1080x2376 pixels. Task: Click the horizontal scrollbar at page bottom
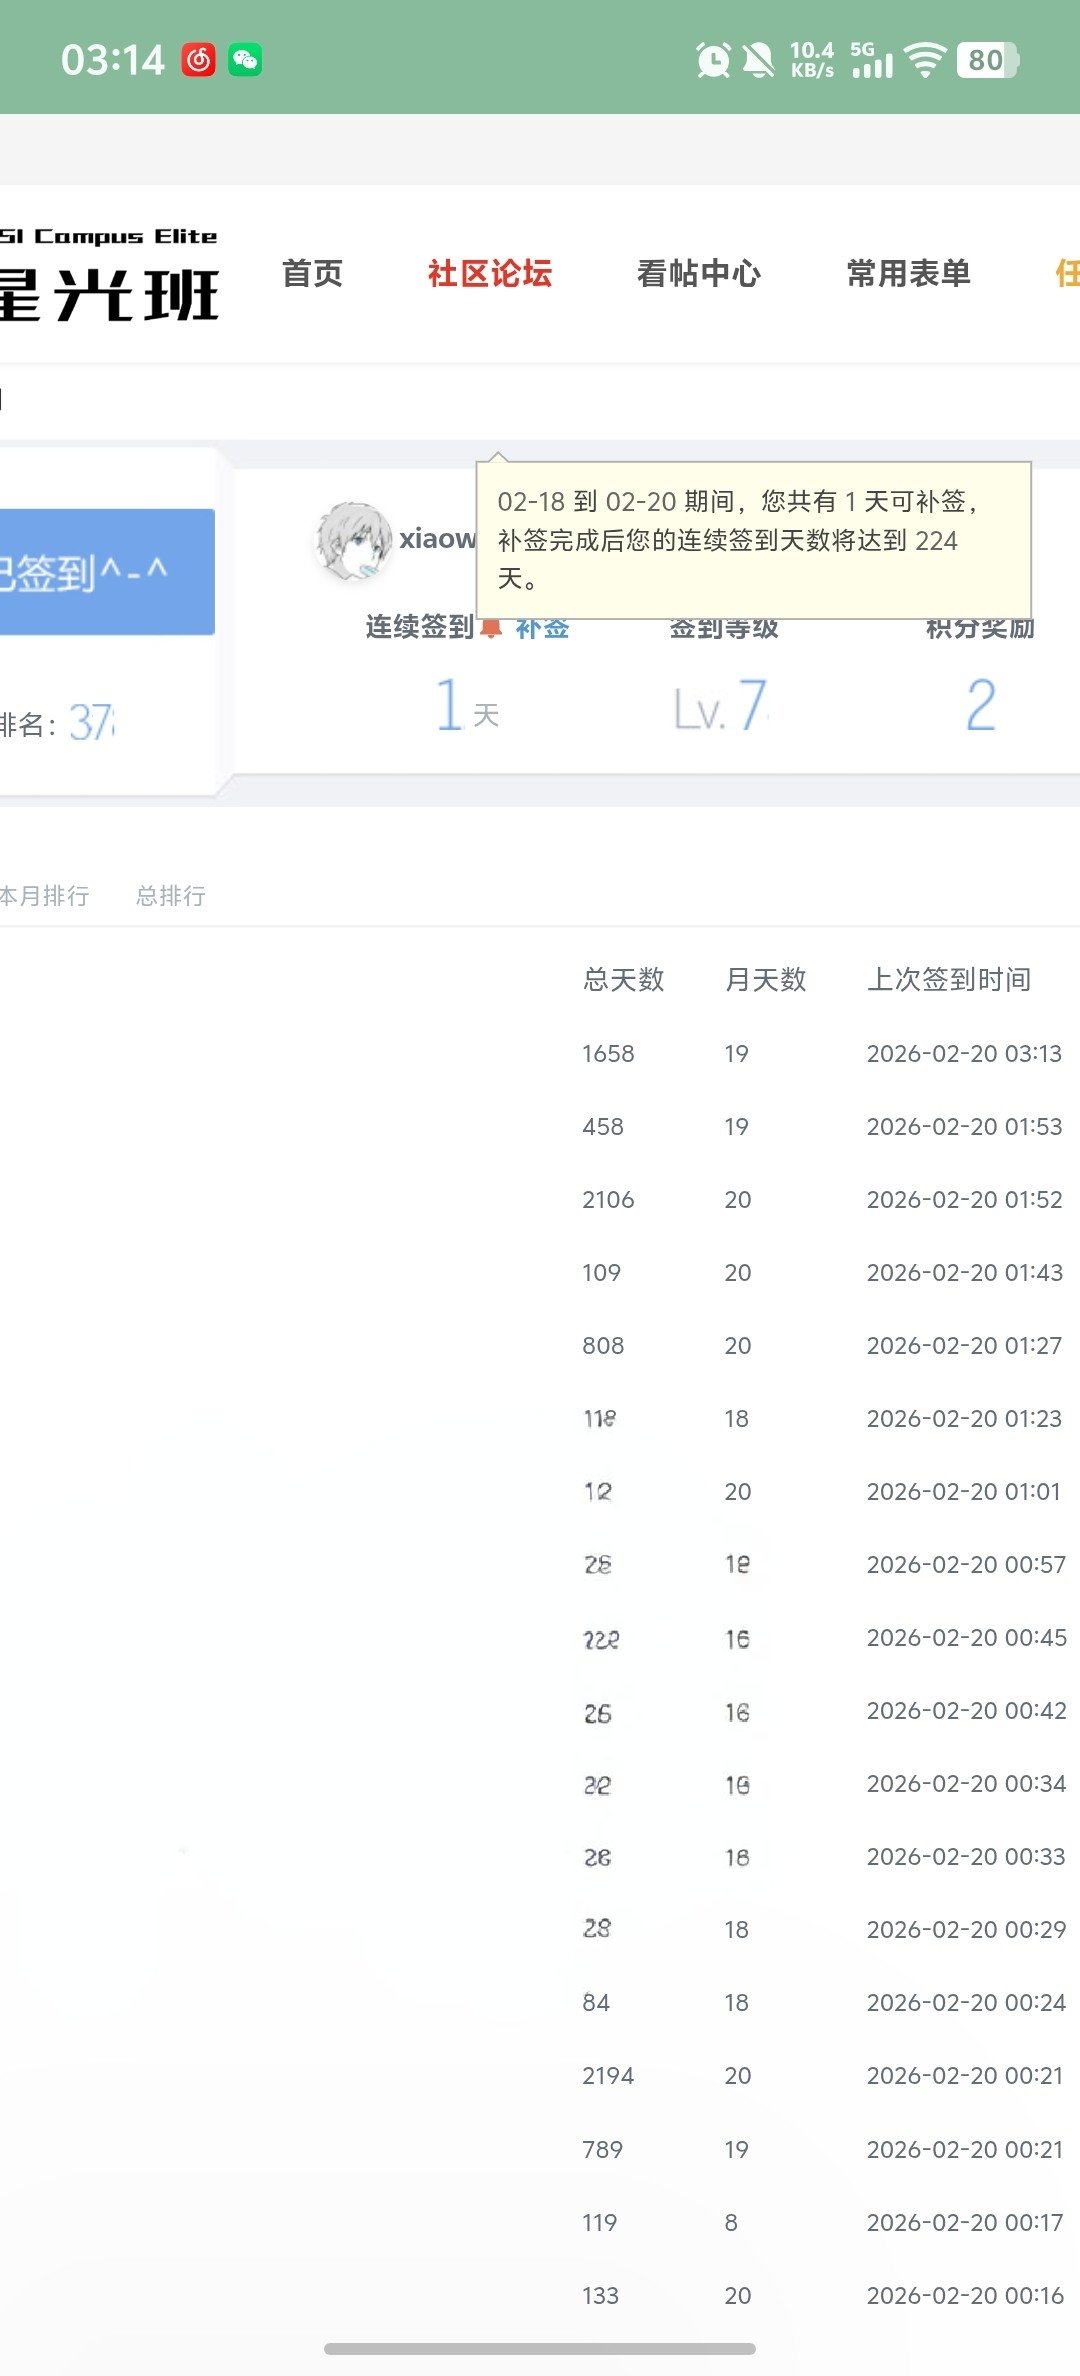[x=540, y=2348]
